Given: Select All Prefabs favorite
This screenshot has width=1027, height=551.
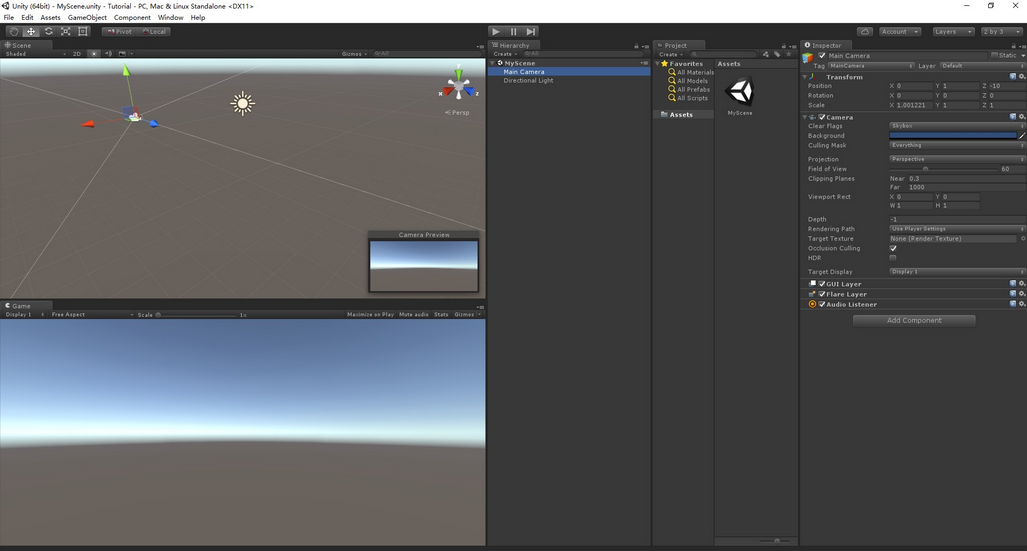Looking at the screenshot, I should tap(689, 89).
